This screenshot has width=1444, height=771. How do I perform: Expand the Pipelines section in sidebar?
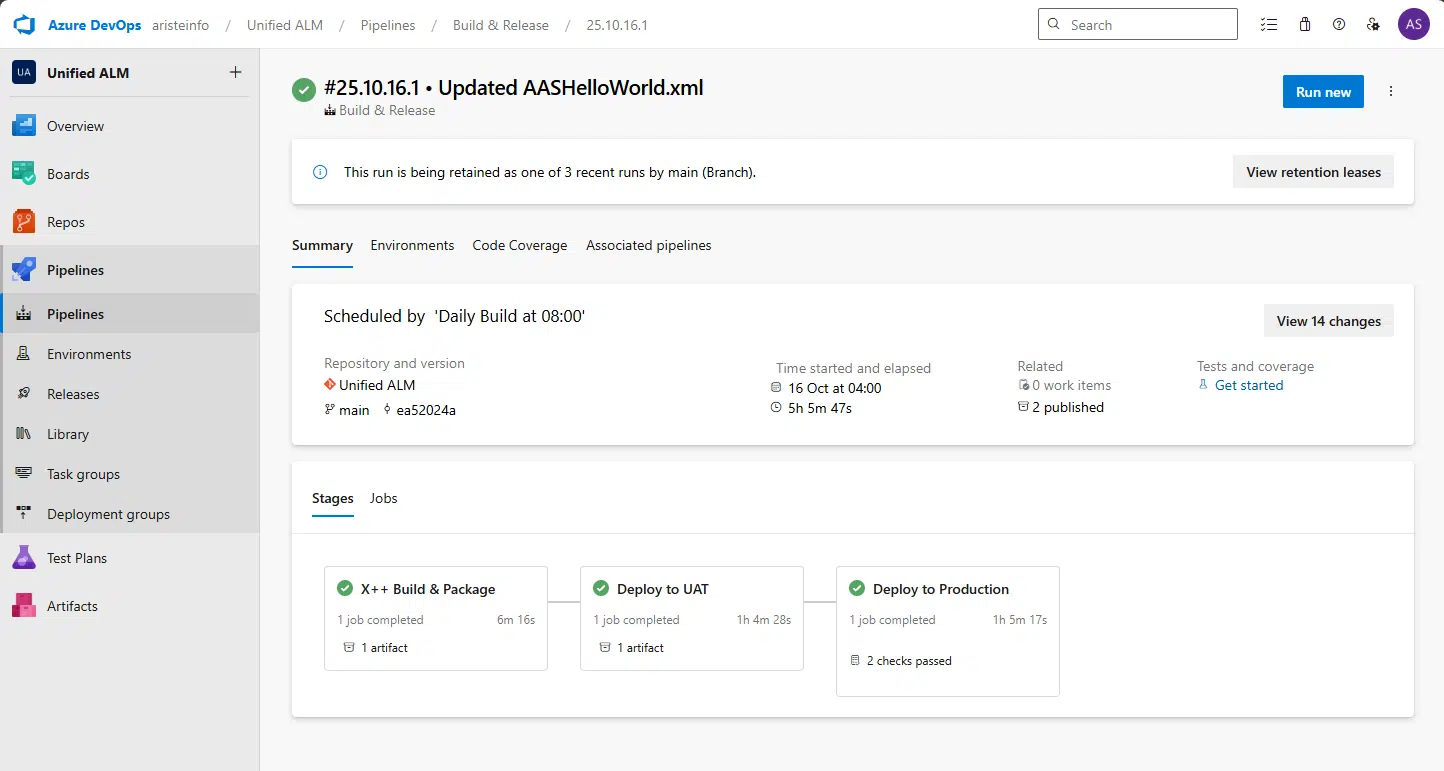coord(75,270)
